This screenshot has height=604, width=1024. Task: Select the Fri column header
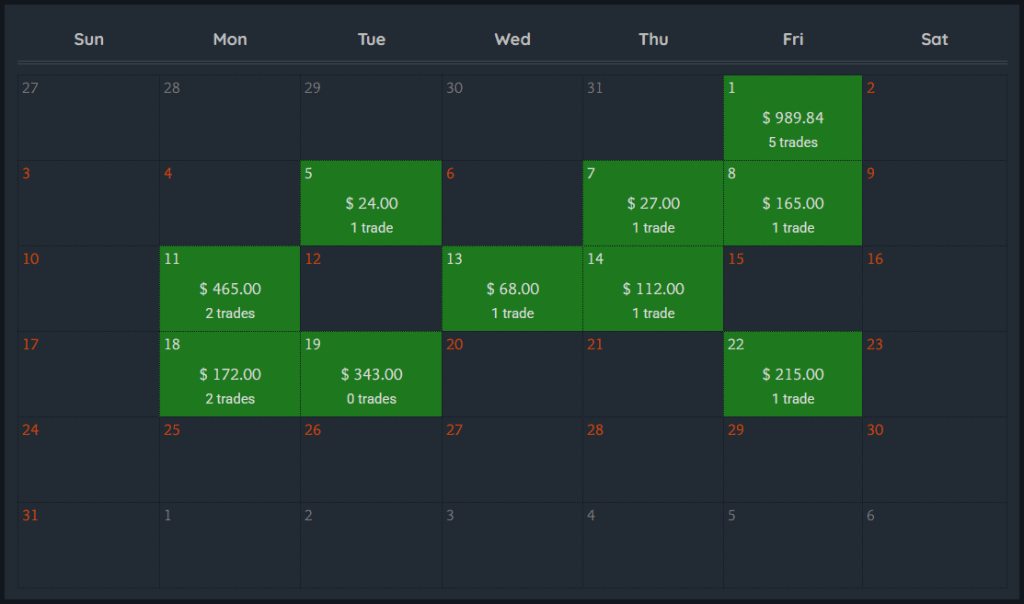coord(793,40)
